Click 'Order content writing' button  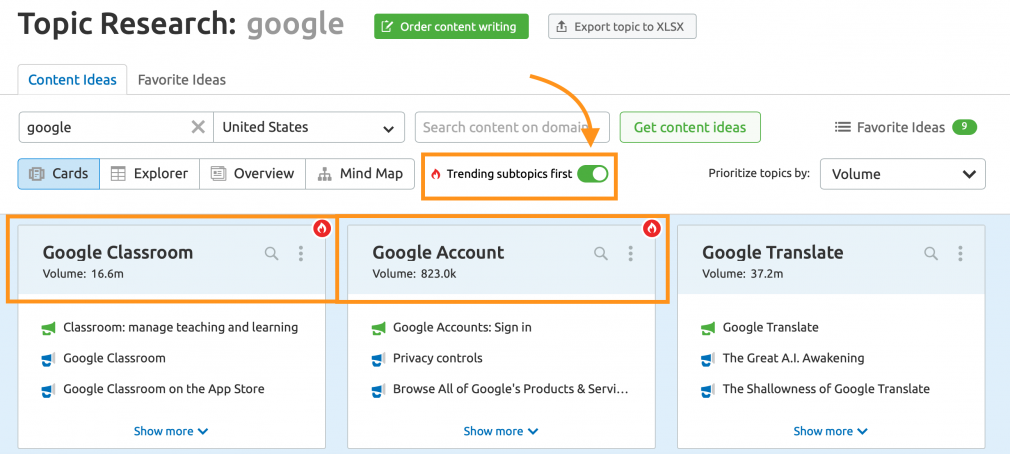click(451, 26)
